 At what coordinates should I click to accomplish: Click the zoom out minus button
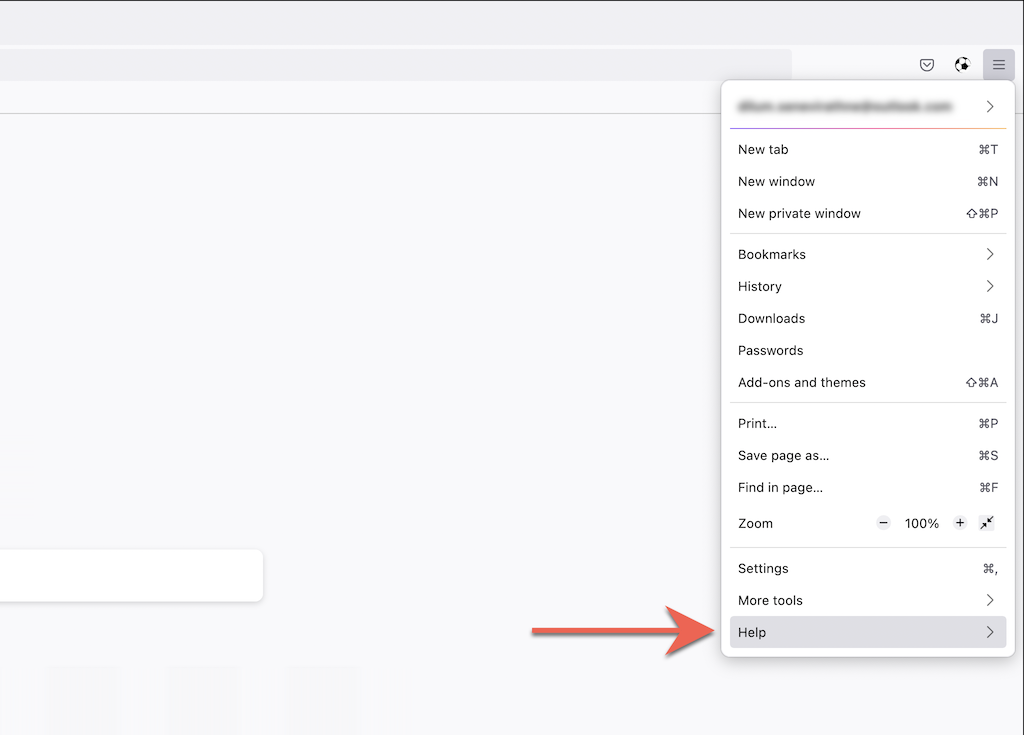[883, 523]
